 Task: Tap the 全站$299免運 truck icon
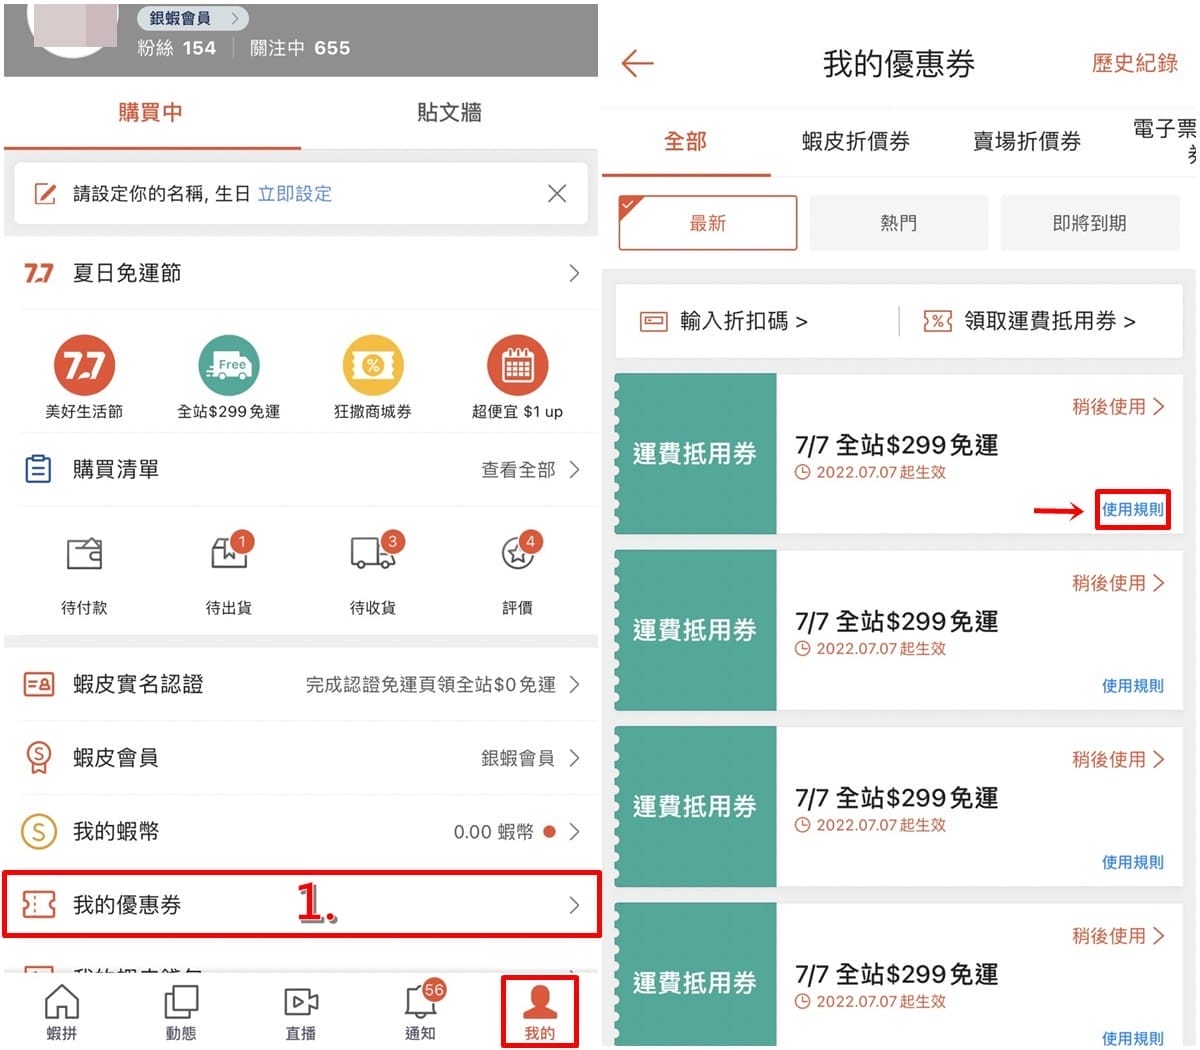229,365
